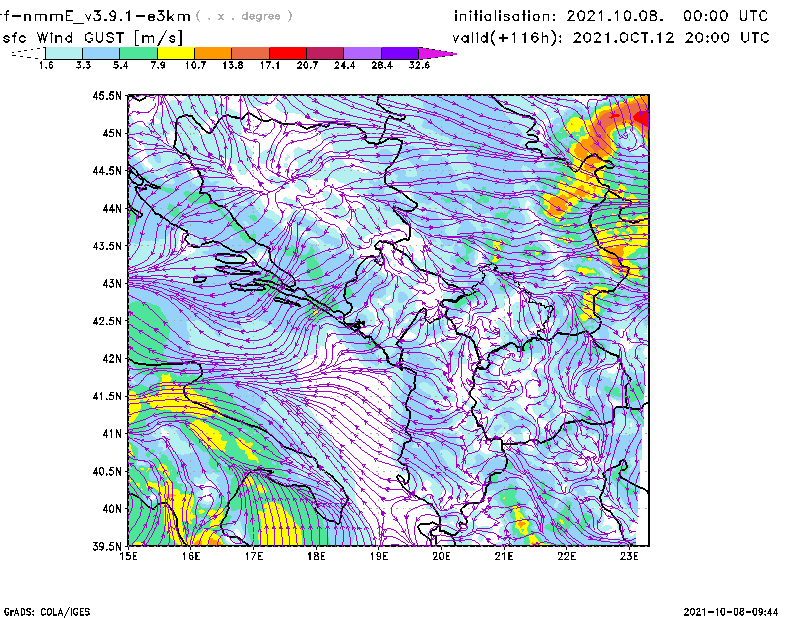Click the 'valid(+116h): 2021.OCT.12 20:00 UTC' line

(611, 38)
